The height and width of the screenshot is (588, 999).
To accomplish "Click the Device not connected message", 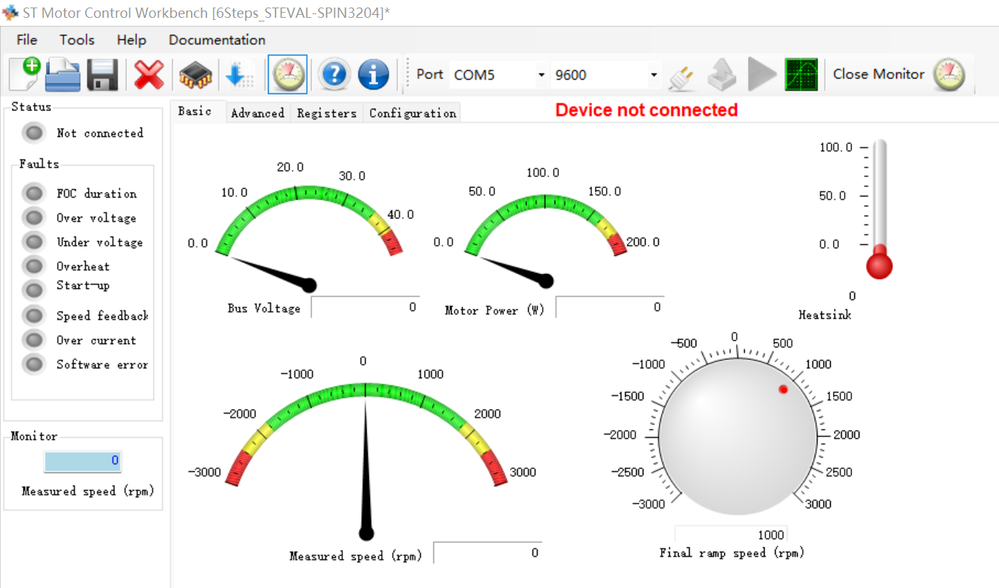I will pyautogui.click(x=646, y=110).
